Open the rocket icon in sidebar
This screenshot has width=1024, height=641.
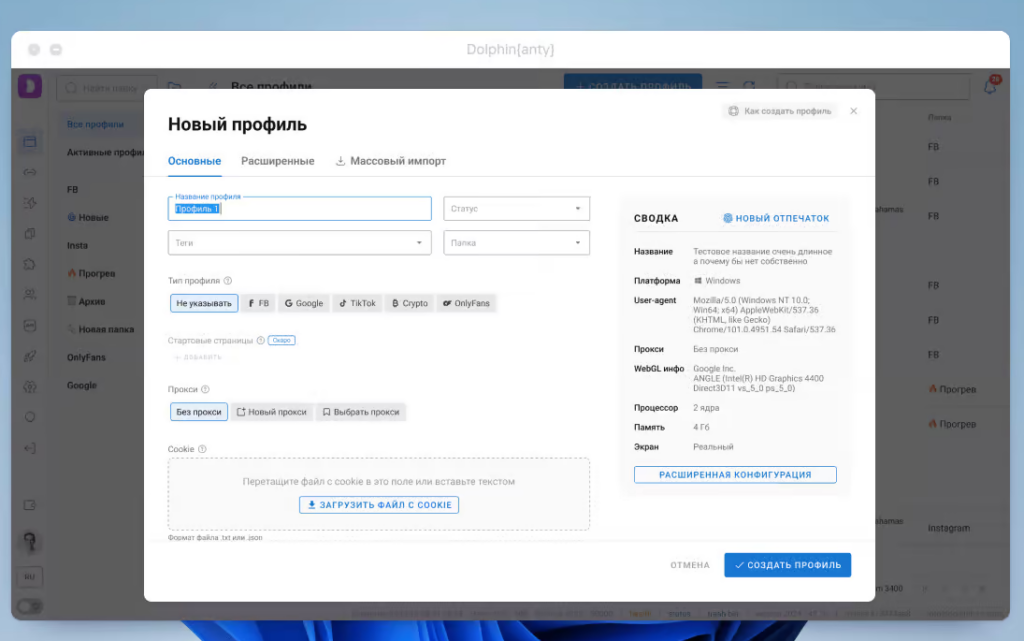coord(29,356)
